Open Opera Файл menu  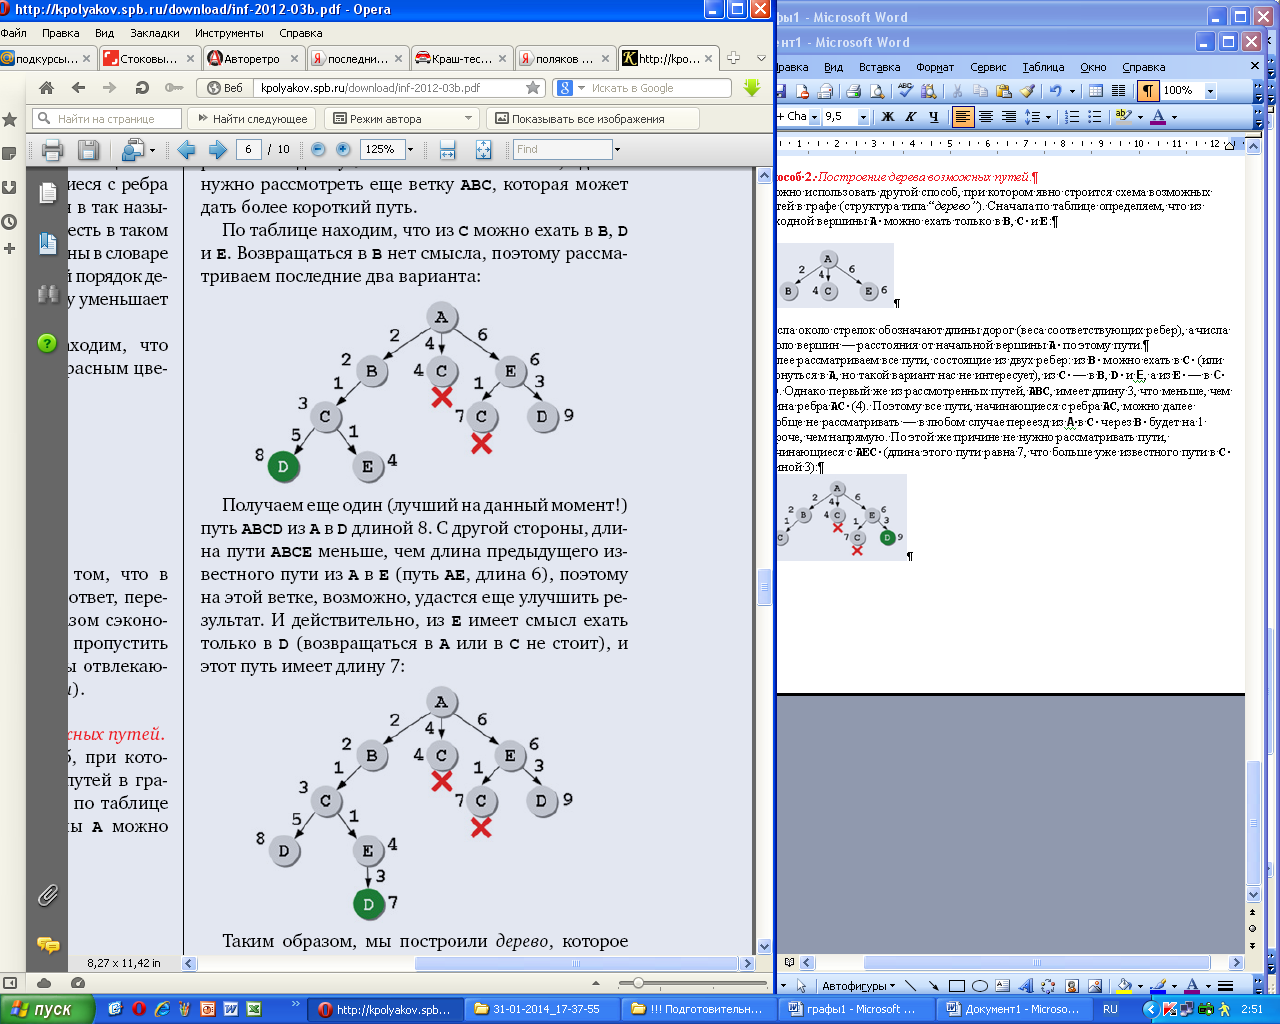coord(13,33)
